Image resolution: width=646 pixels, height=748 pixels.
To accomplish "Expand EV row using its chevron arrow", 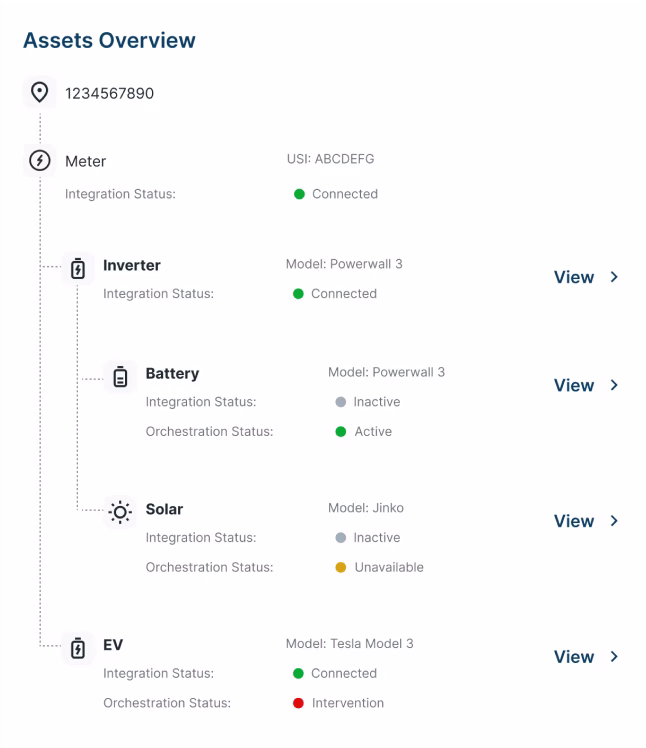I will [x=615, y=657].
